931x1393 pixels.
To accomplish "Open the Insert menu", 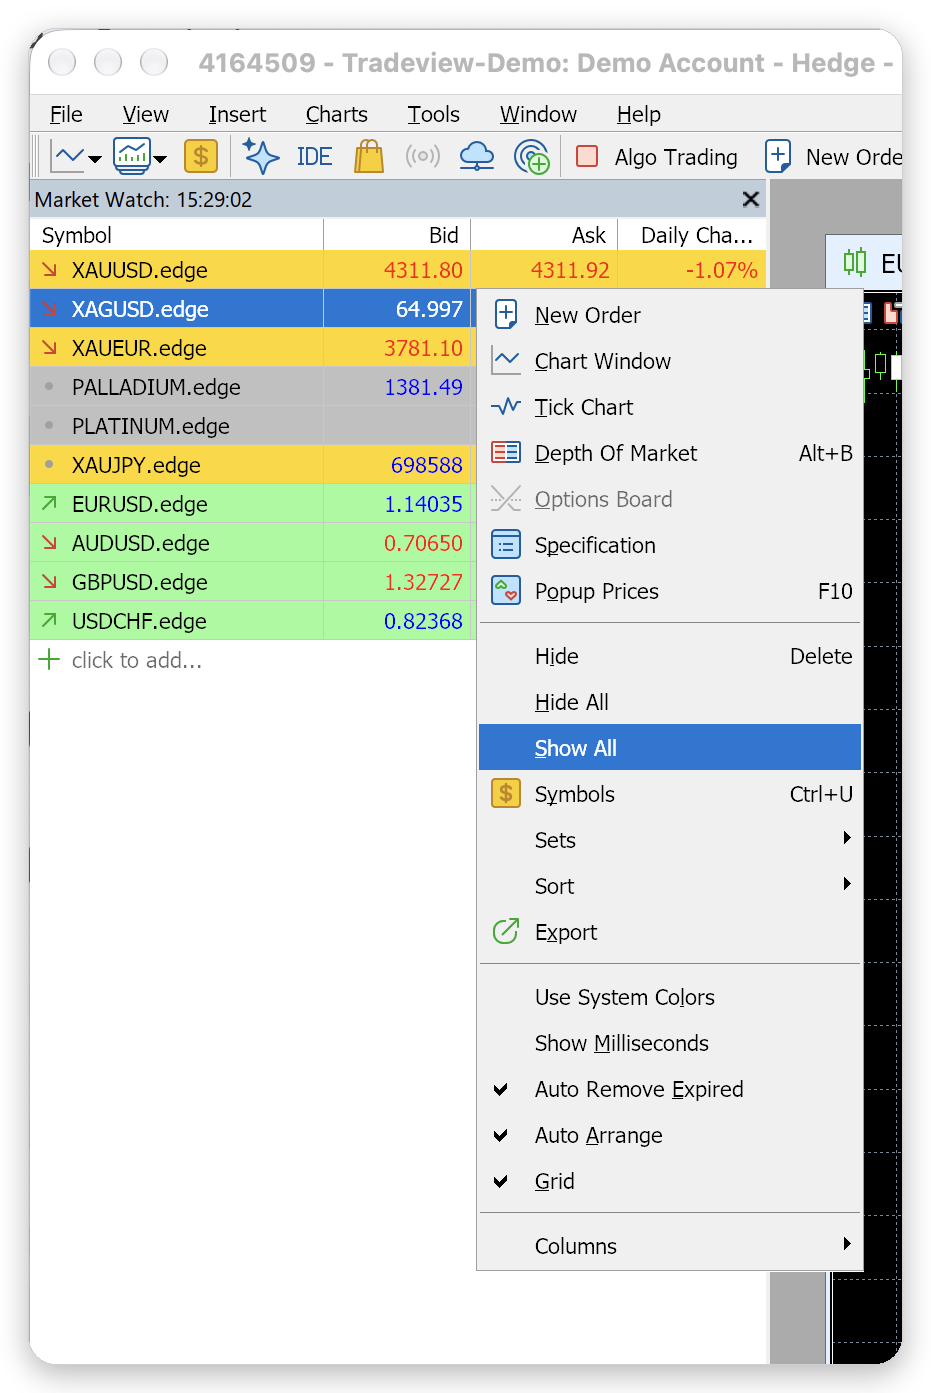I will [237, 114].
